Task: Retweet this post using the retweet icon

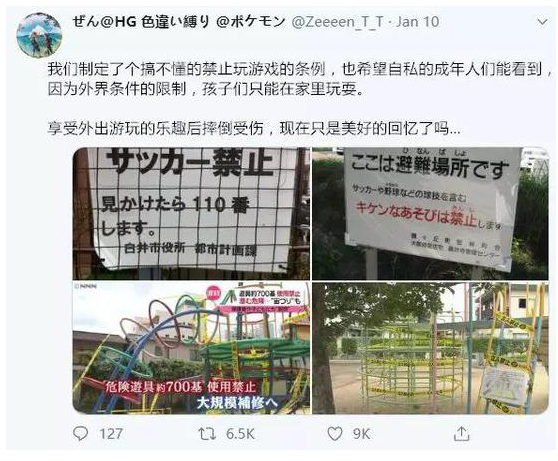Action: pyautogui.click(x=207, y=434)
